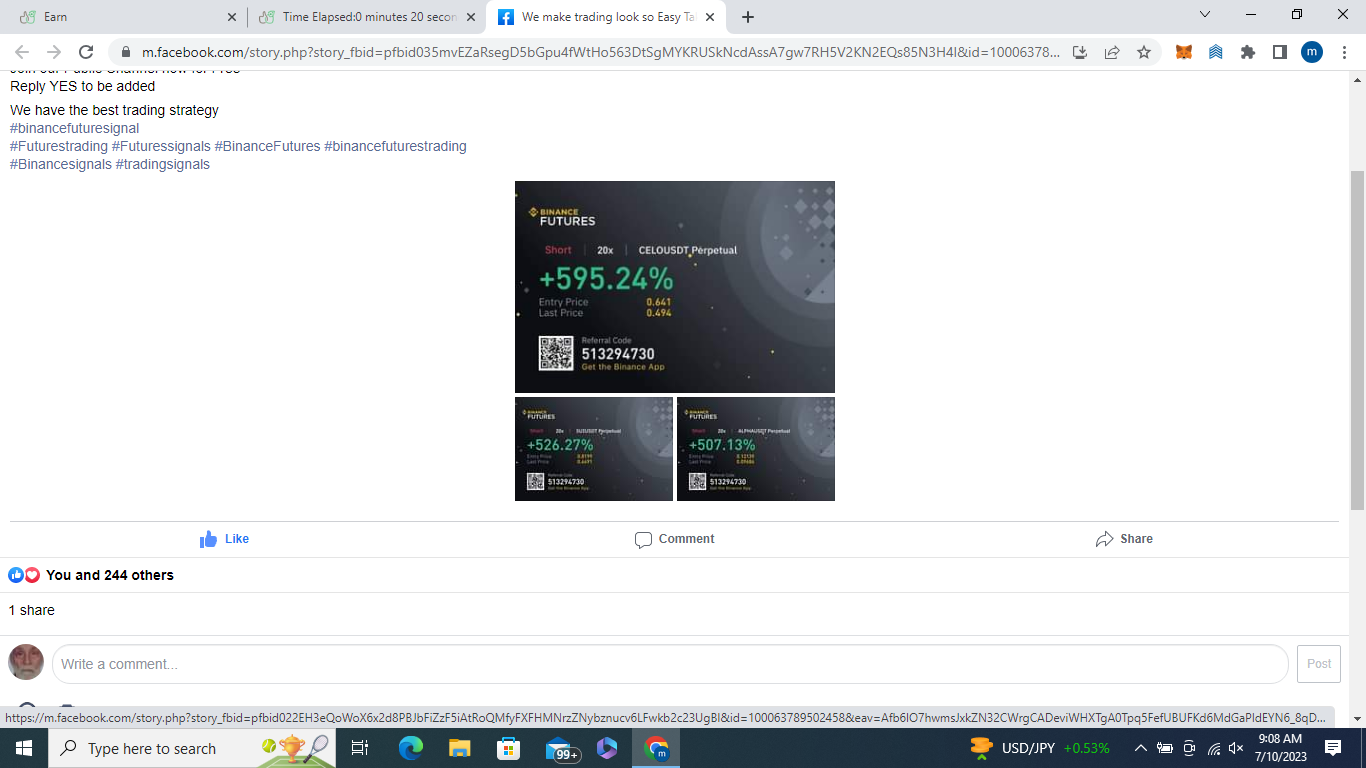Click the Post comment button
1366x768 pixels.
click(x=1318, y=664)
